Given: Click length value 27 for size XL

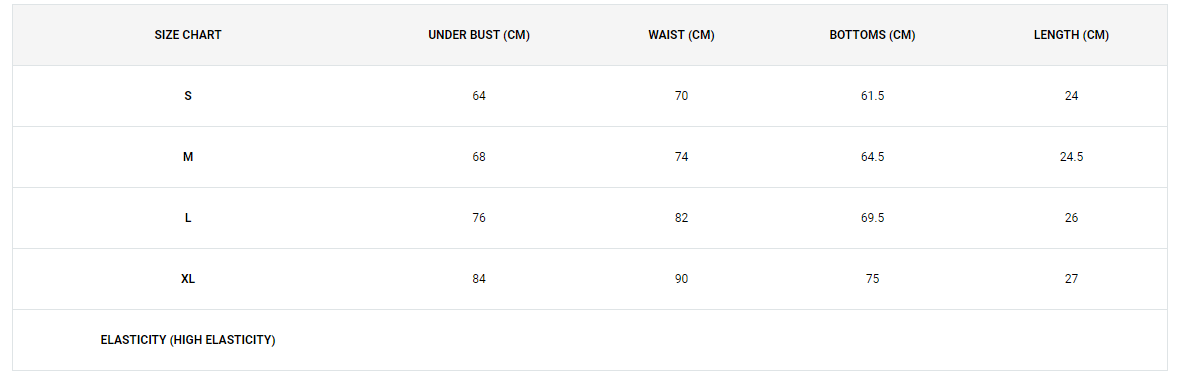Looking at the screenshot, I should tap(1072, 279).
